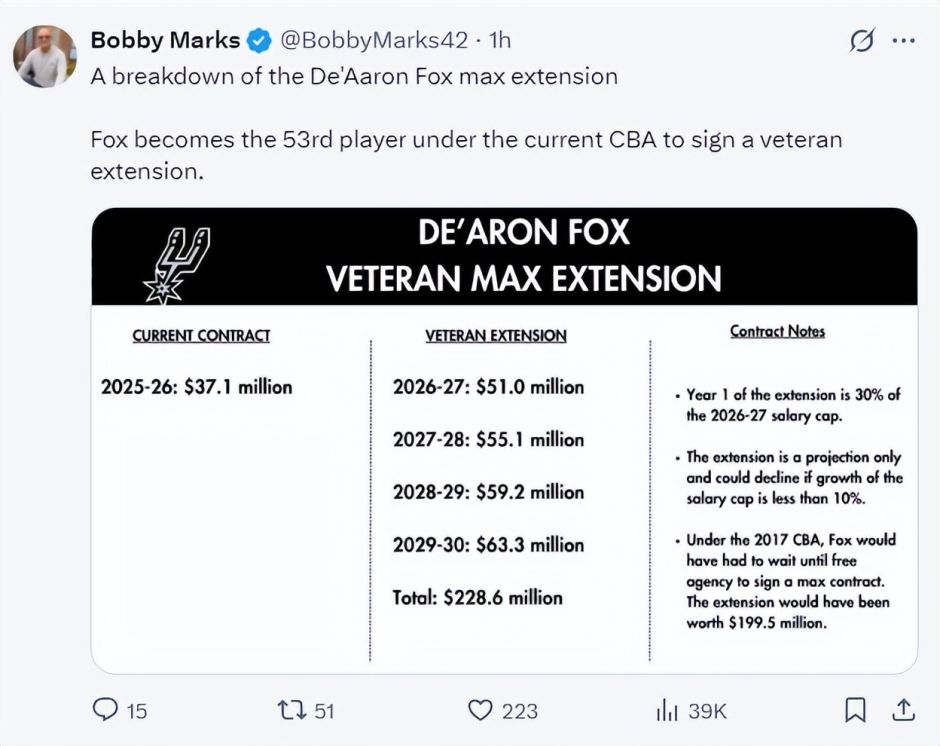Like the tweet with the heart icon
The width and height of the screenshot is (940, 746).
(482, 710)
